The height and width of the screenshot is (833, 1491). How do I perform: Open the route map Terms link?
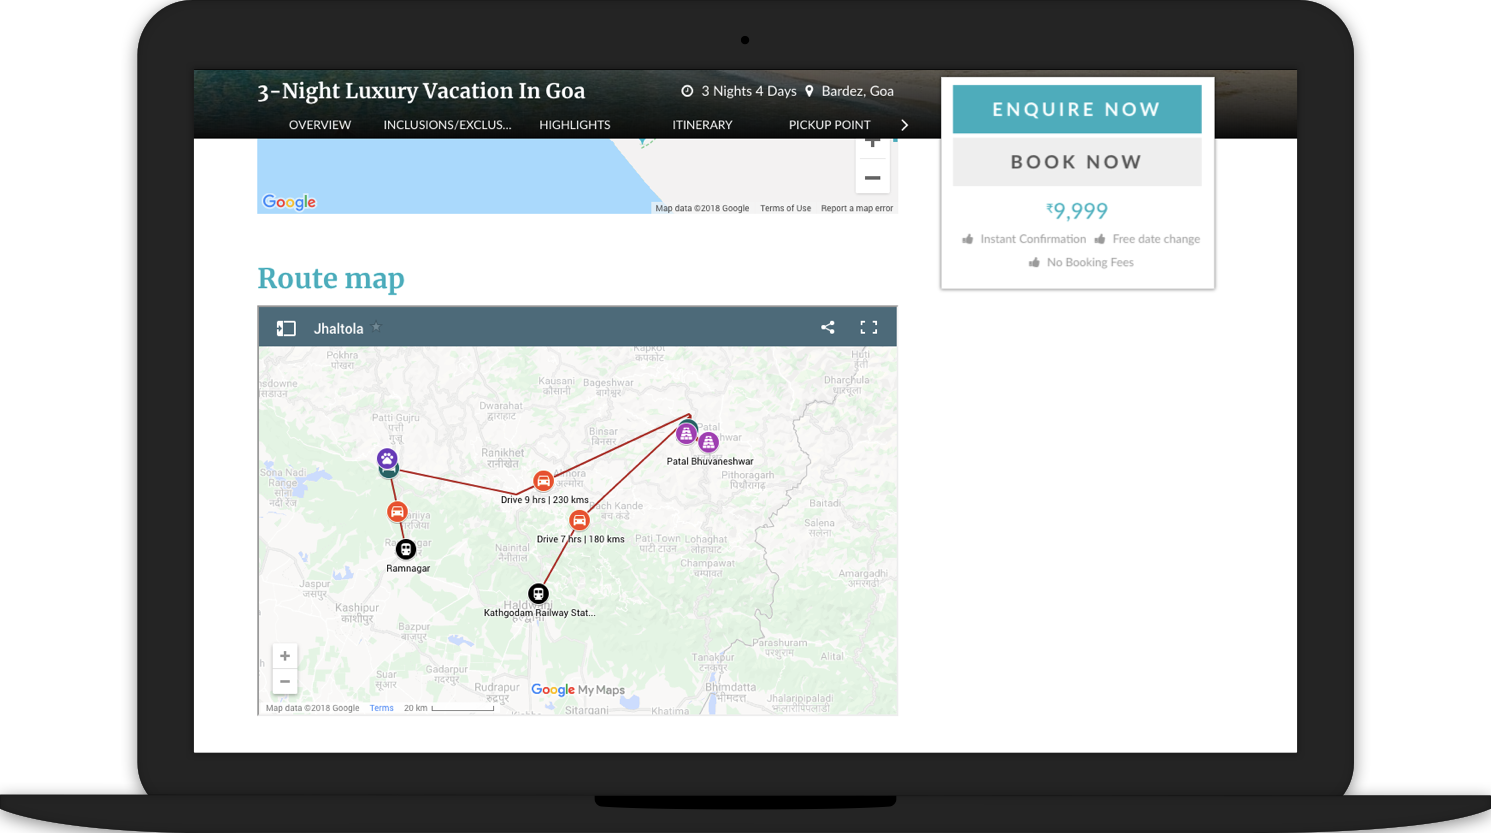[x=381, y=708]
